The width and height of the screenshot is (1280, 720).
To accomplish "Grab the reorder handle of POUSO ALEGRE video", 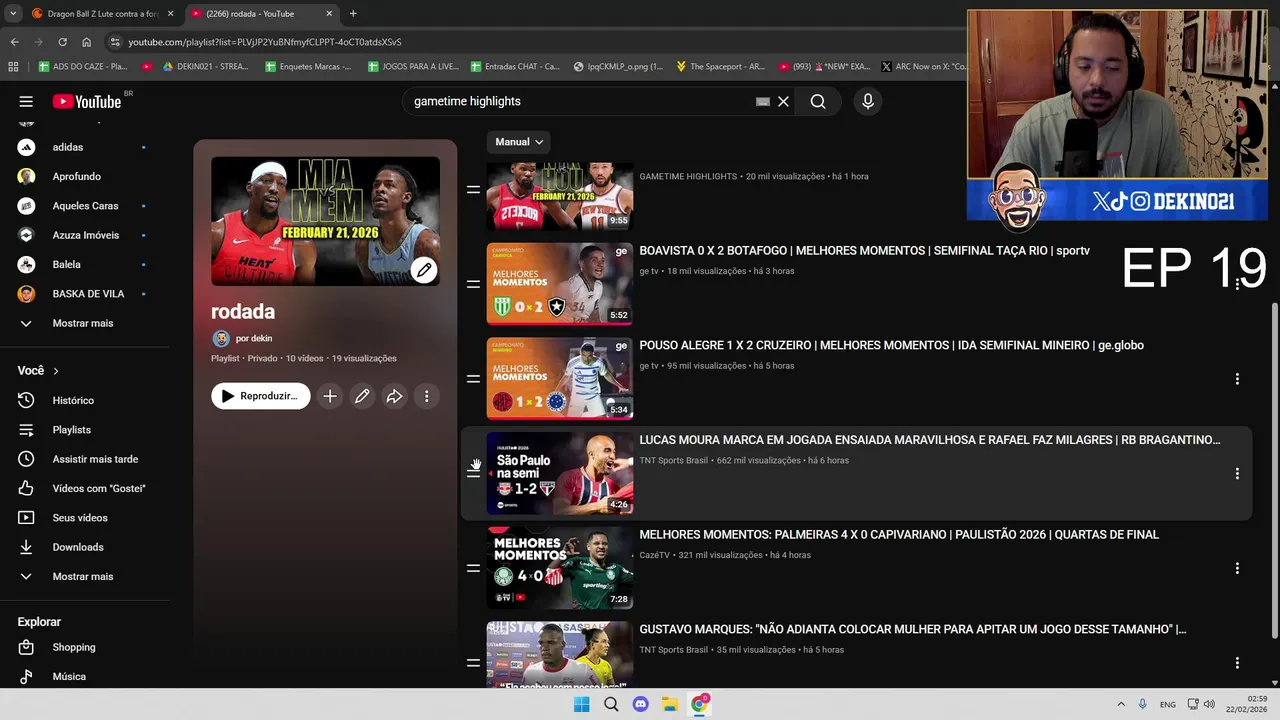I will click(x=473, y=379).
